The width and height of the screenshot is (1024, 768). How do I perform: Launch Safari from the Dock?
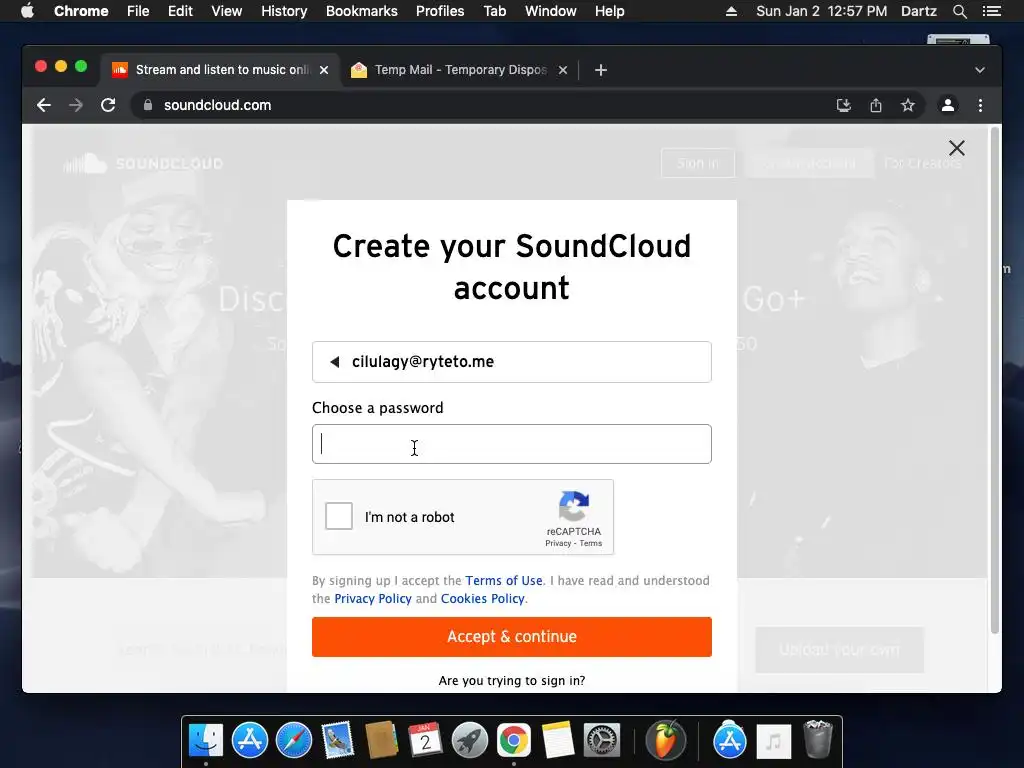(x=294, y=741)
